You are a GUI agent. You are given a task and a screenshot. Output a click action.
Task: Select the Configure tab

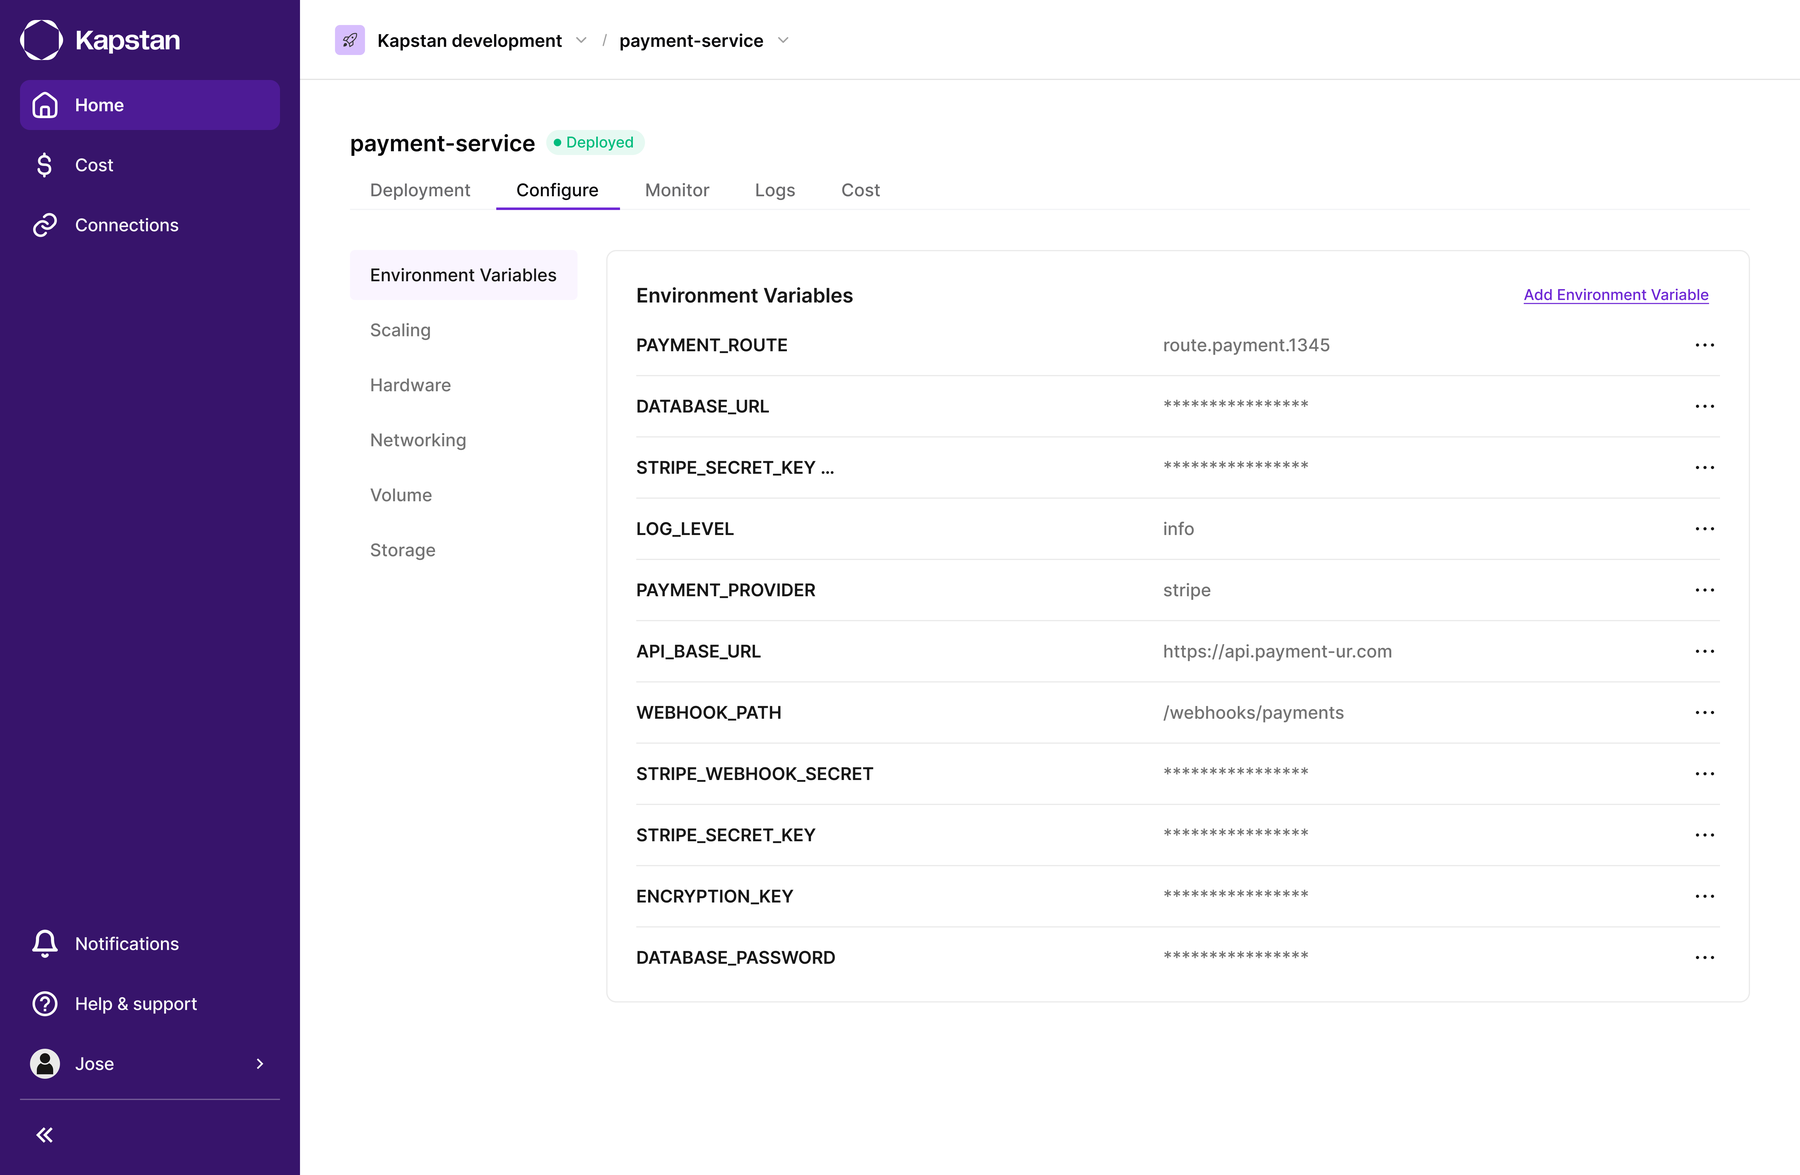(x=557, y=190)
